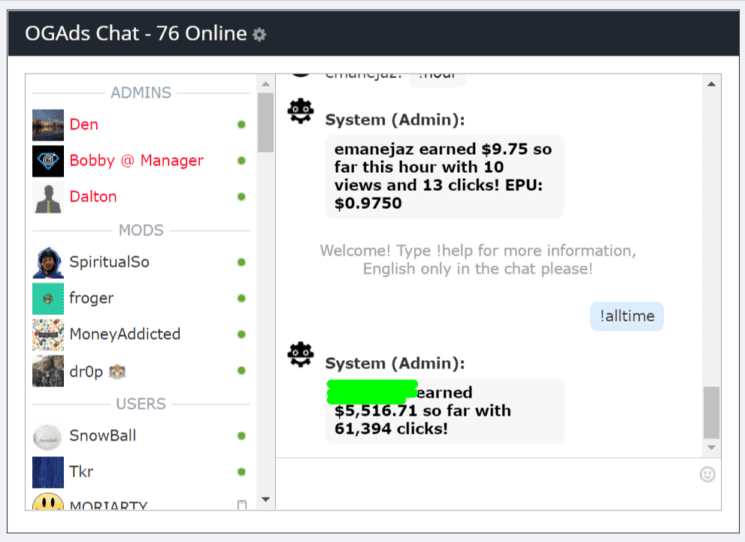Select user SnowBall
This screenshot has height=542, width=745.
pos(141,436)
